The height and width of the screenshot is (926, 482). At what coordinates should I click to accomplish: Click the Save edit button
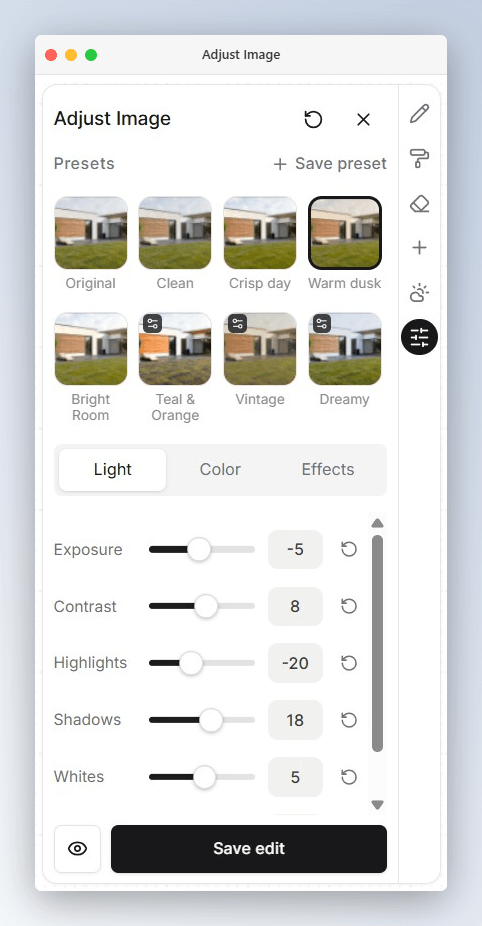pos(249,849)
